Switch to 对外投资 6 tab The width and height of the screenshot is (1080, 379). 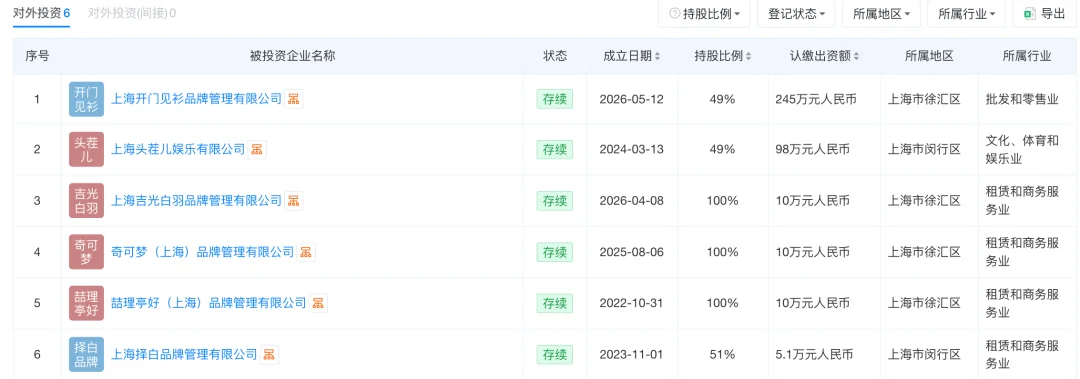click(42, 13)
